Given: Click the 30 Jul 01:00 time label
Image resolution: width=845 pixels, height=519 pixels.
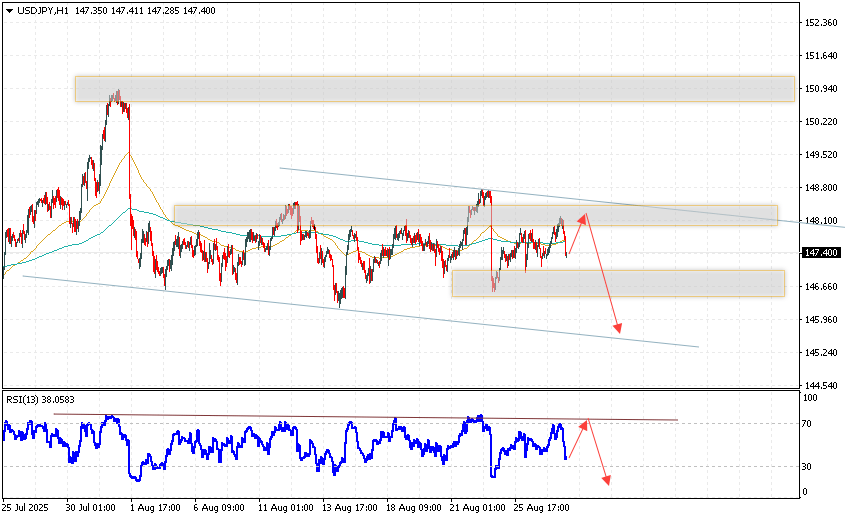Looking at the screenshot, I should coord(91,508).
